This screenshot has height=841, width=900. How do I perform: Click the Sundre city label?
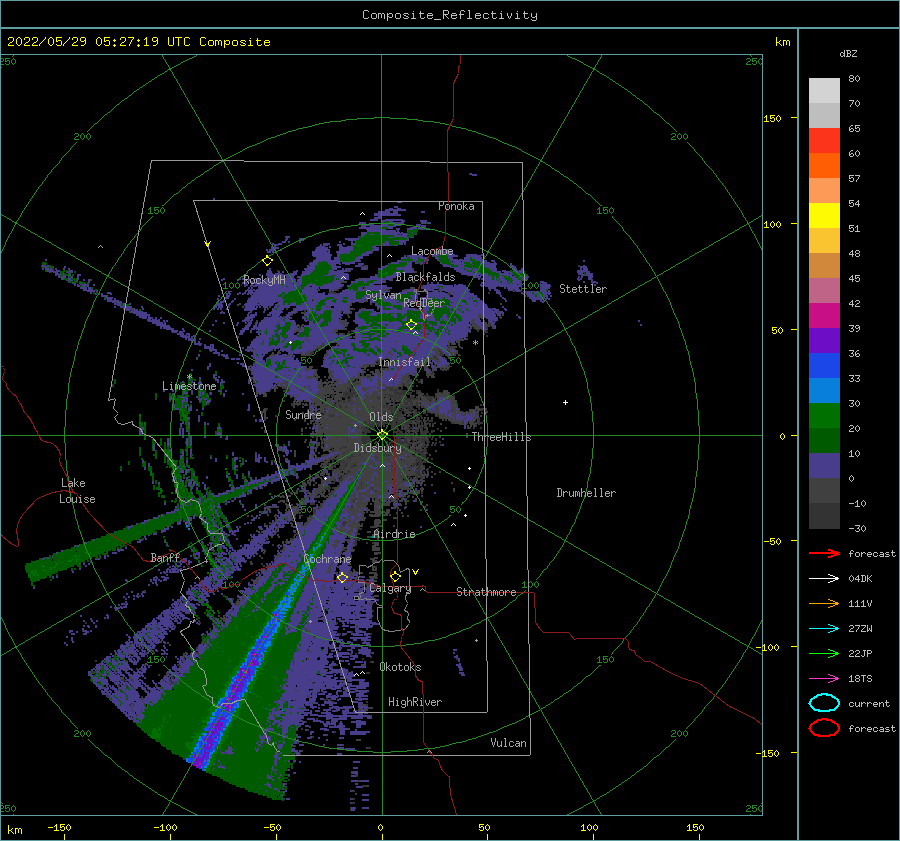click(x=303, y=415)
